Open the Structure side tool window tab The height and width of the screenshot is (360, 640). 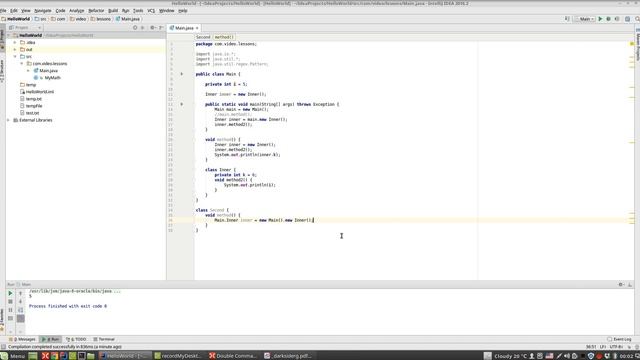point(2,71)
